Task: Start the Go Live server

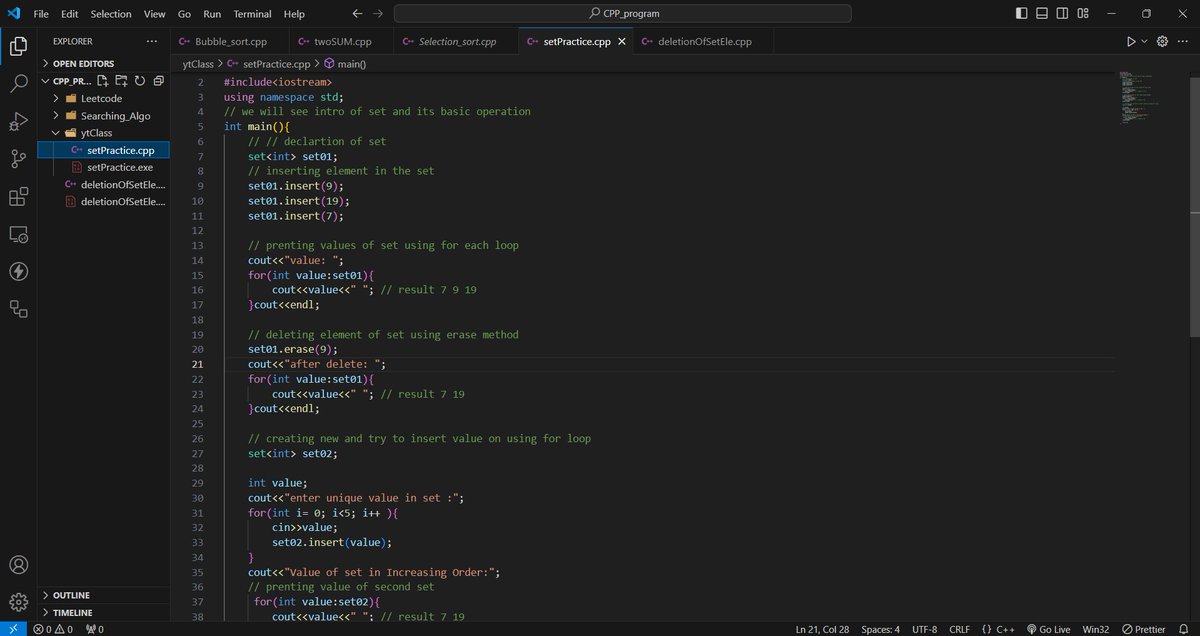Action: pyautogui.click(x=1047, y=629)
